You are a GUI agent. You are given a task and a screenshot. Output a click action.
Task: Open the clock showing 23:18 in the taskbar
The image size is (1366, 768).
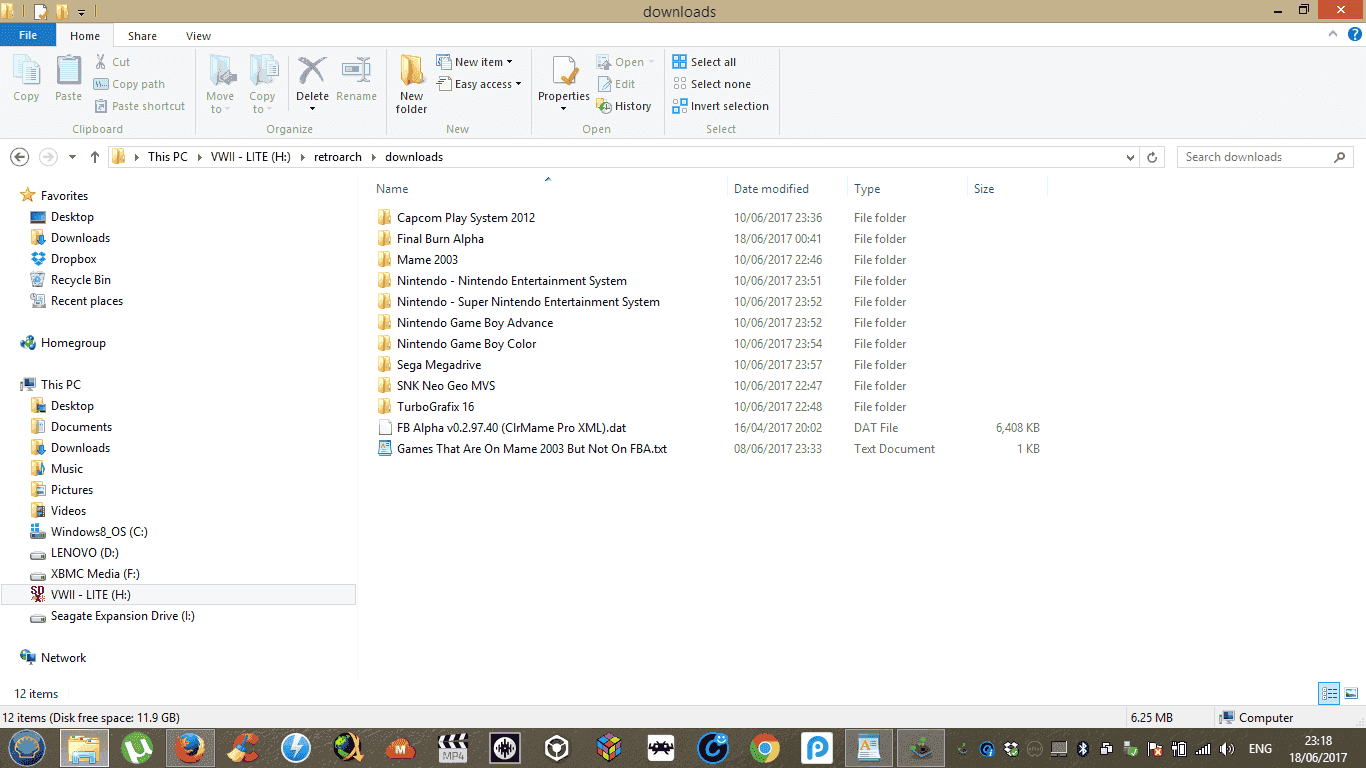(x=1319, y=748)
